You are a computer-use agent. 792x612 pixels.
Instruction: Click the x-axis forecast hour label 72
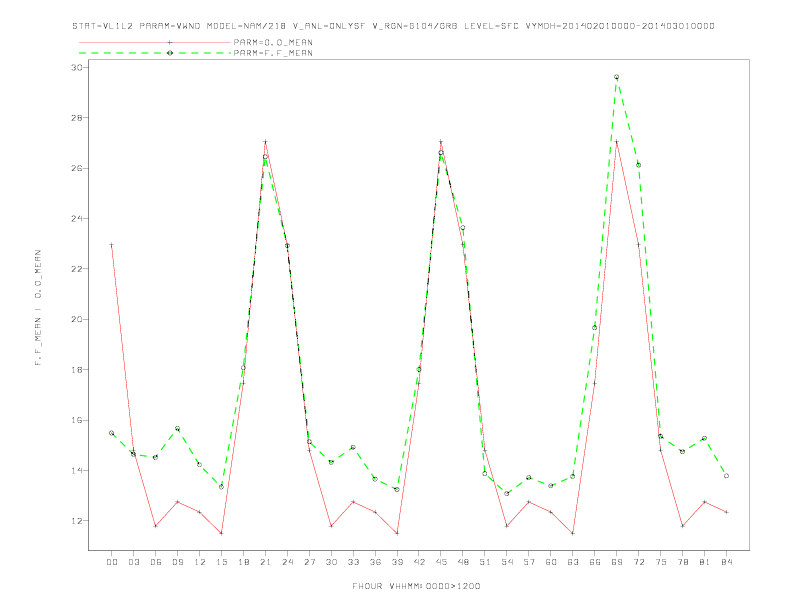pos(638,562)
